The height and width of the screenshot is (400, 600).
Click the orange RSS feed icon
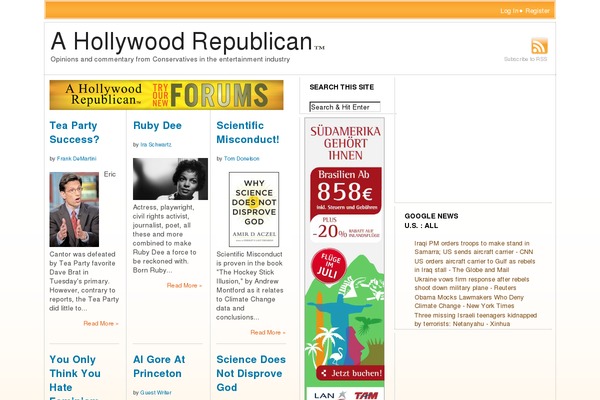pos(539,46)
